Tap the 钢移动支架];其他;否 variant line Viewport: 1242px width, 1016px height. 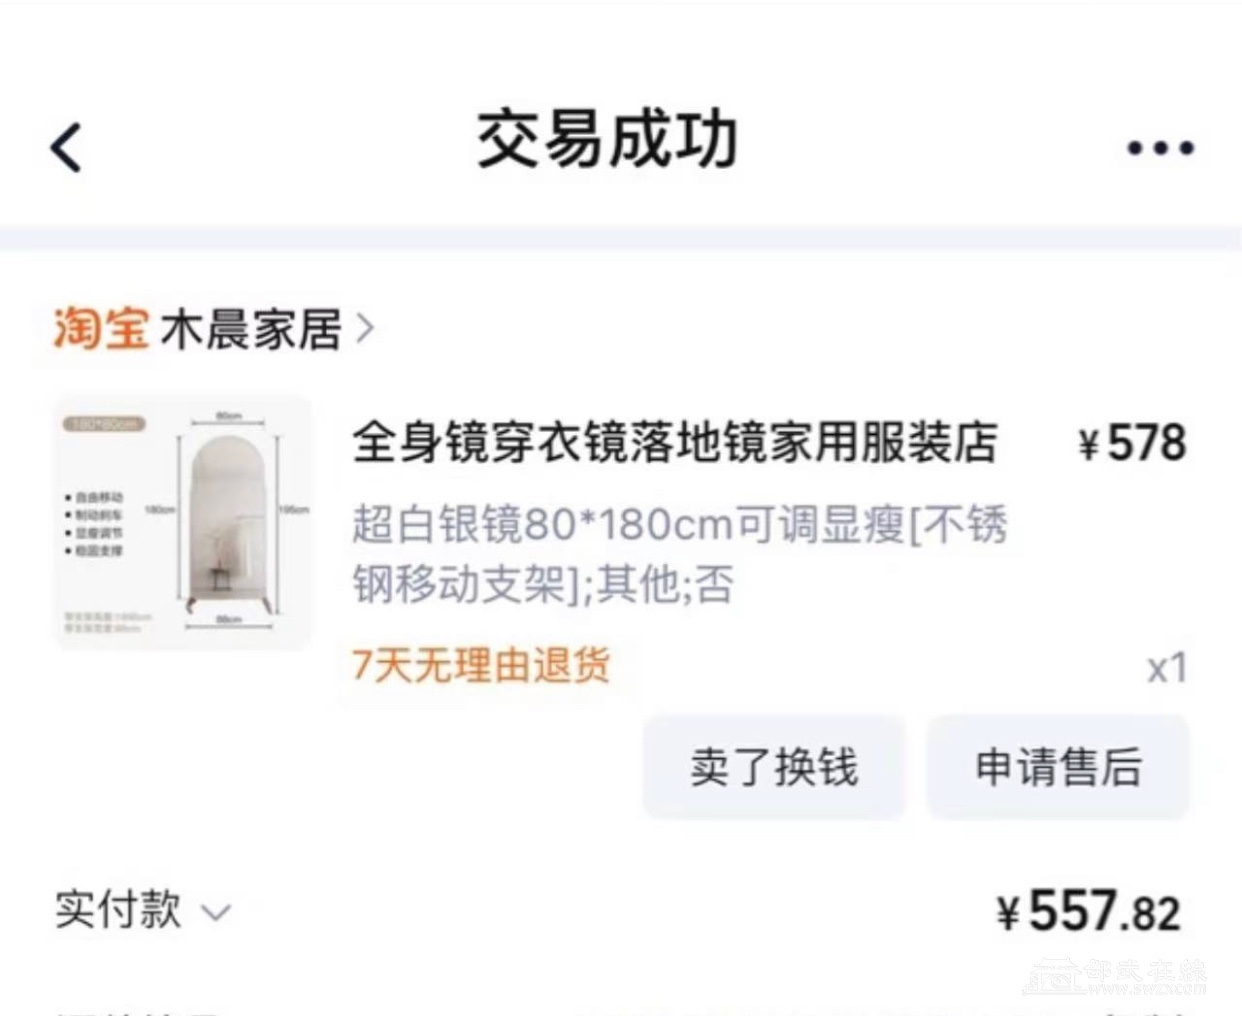pyautogui.click(x=543, y=584)
